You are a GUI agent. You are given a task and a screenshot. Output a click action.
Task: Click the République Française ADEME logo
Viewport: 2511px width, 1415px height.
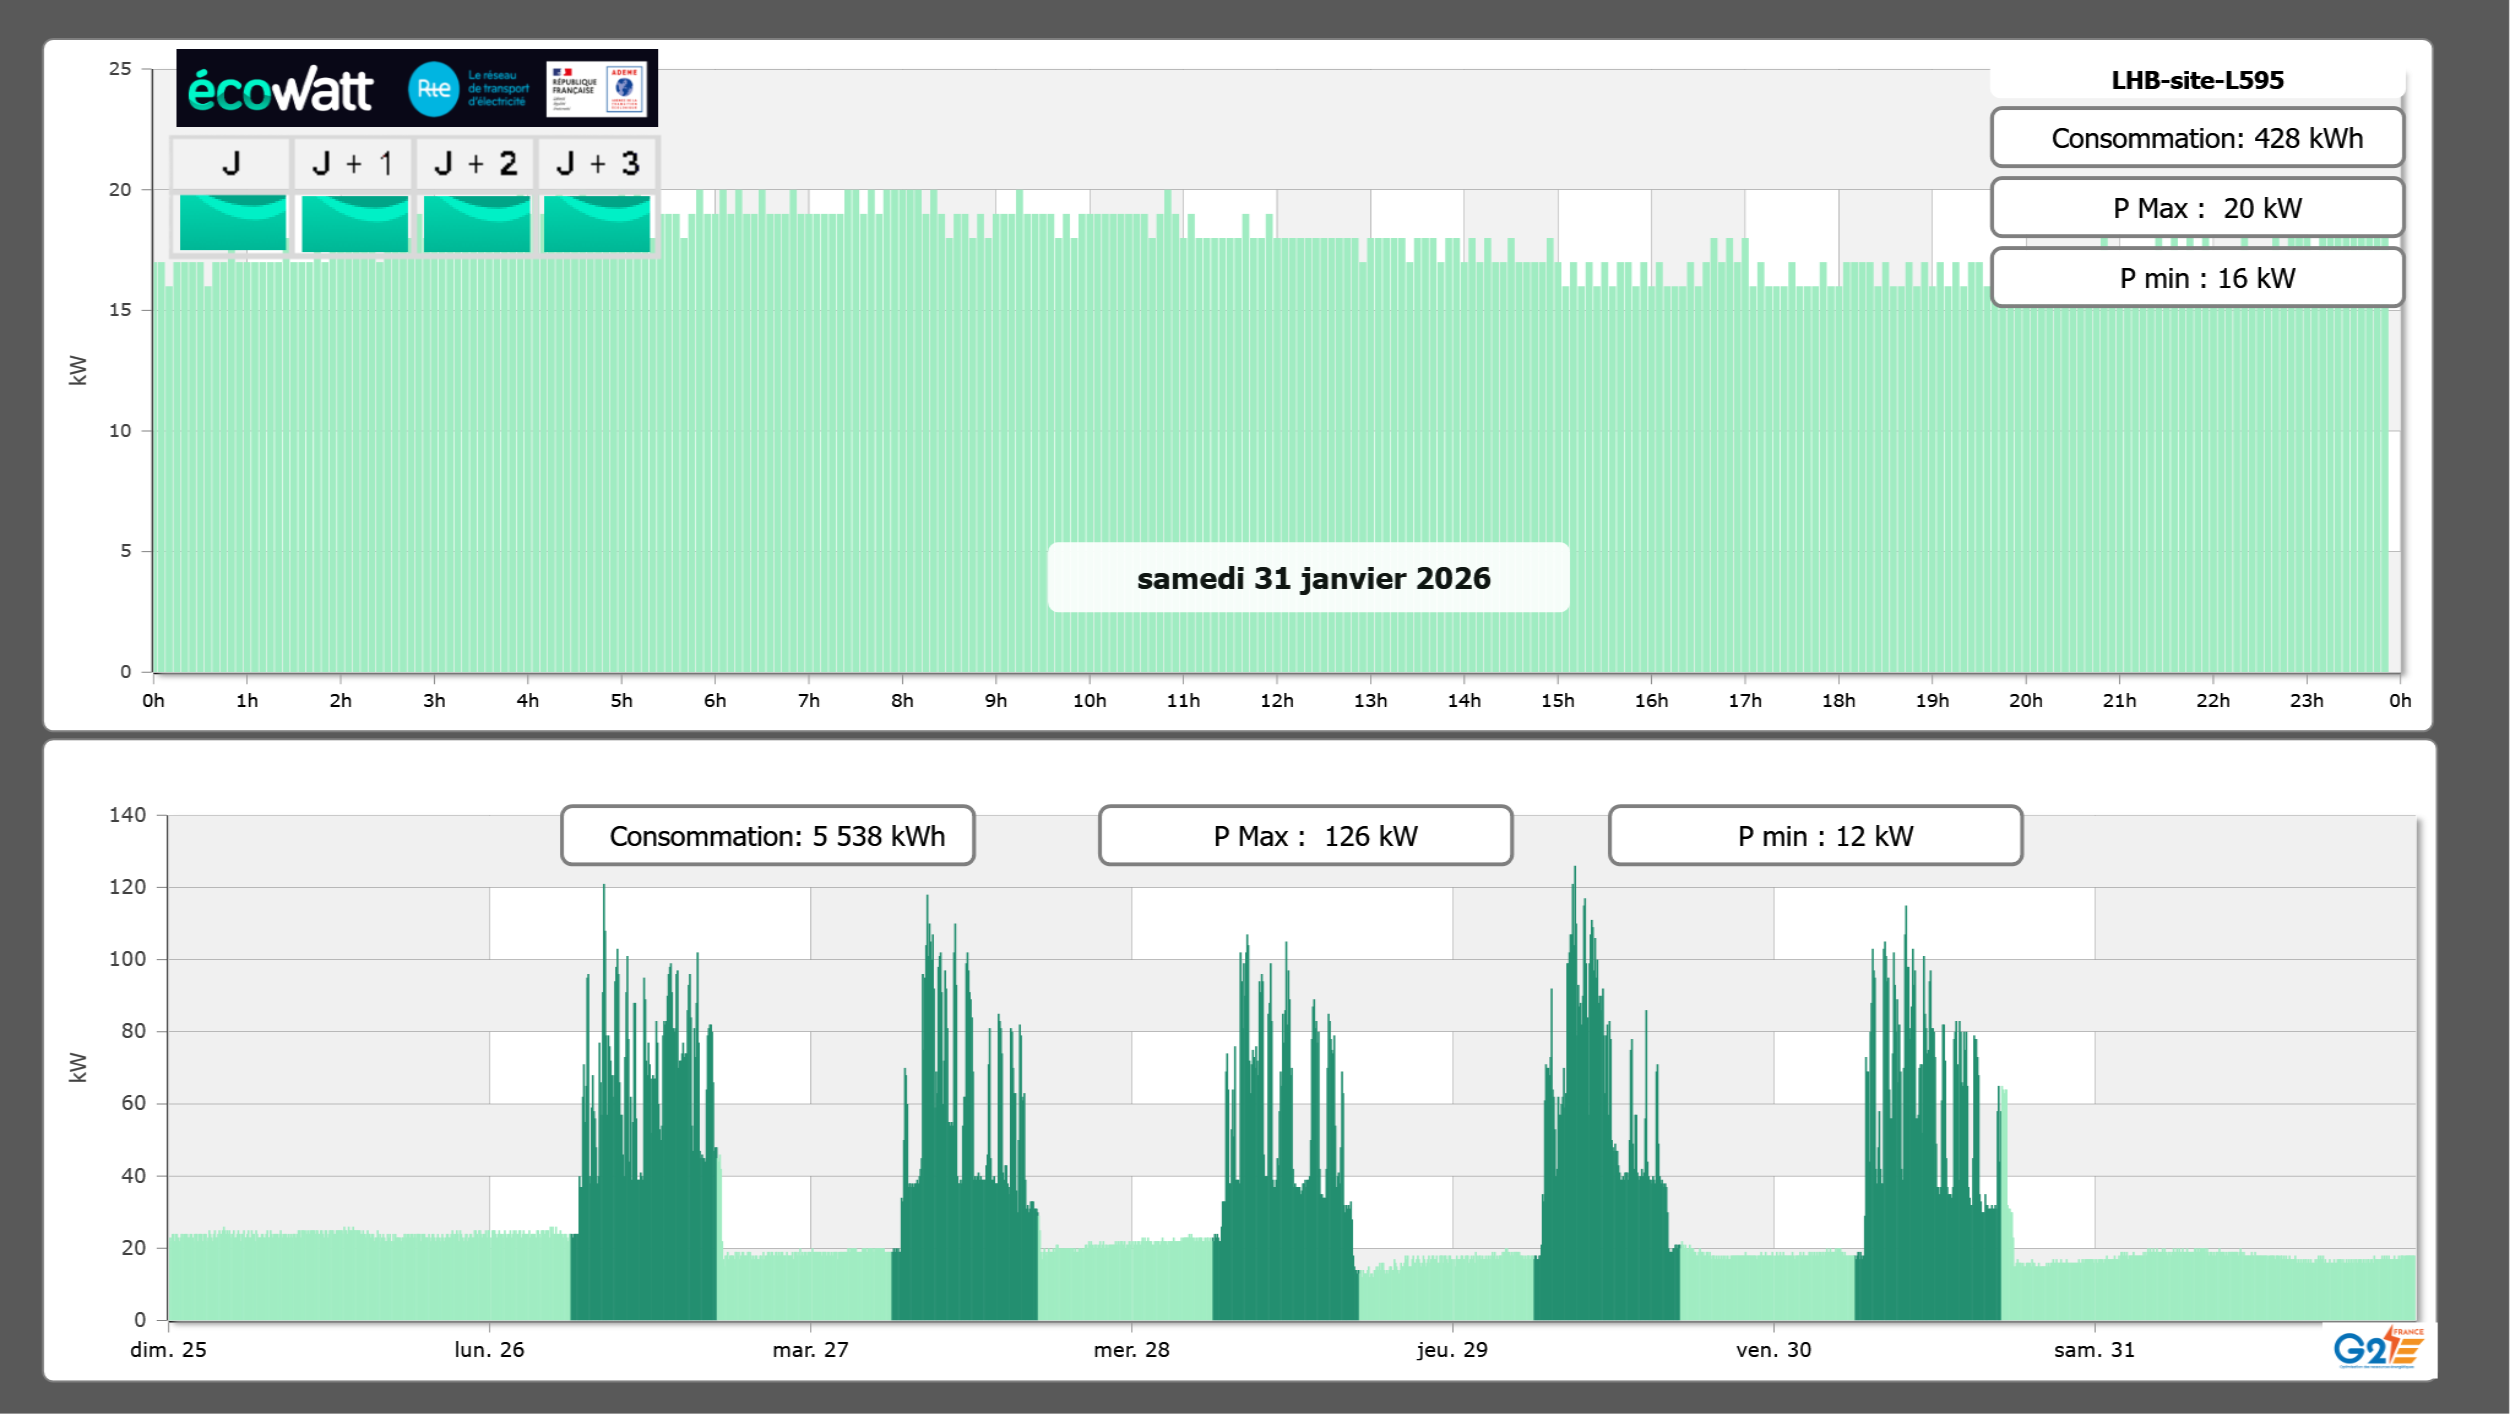pyautogui.click(x=597, y=89)
